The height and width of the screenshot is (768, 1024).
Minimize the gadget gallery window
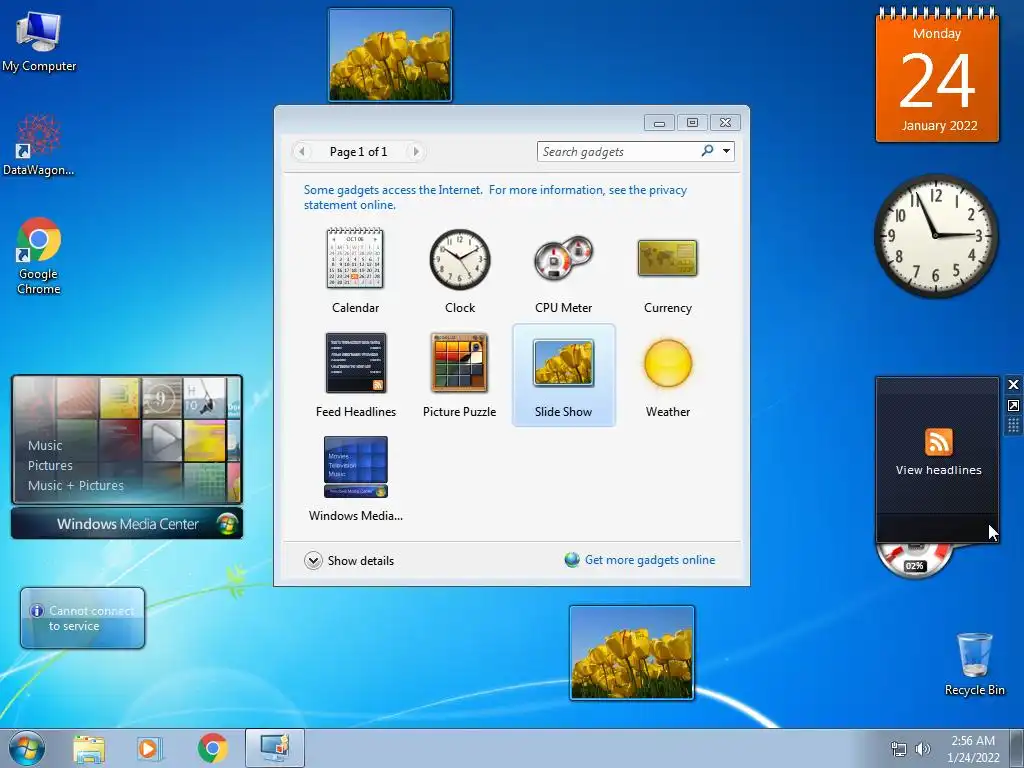[660, 123]
